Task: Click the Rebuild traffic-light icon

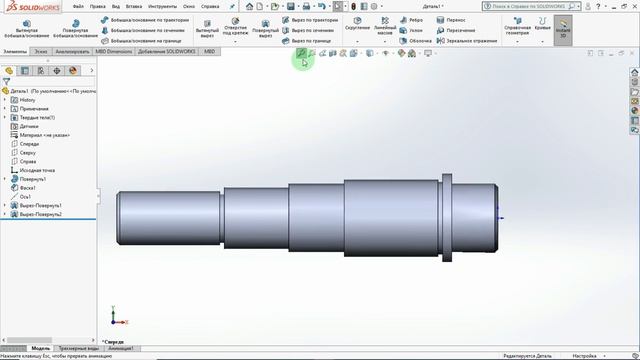Action: click(x=353, y=7)
